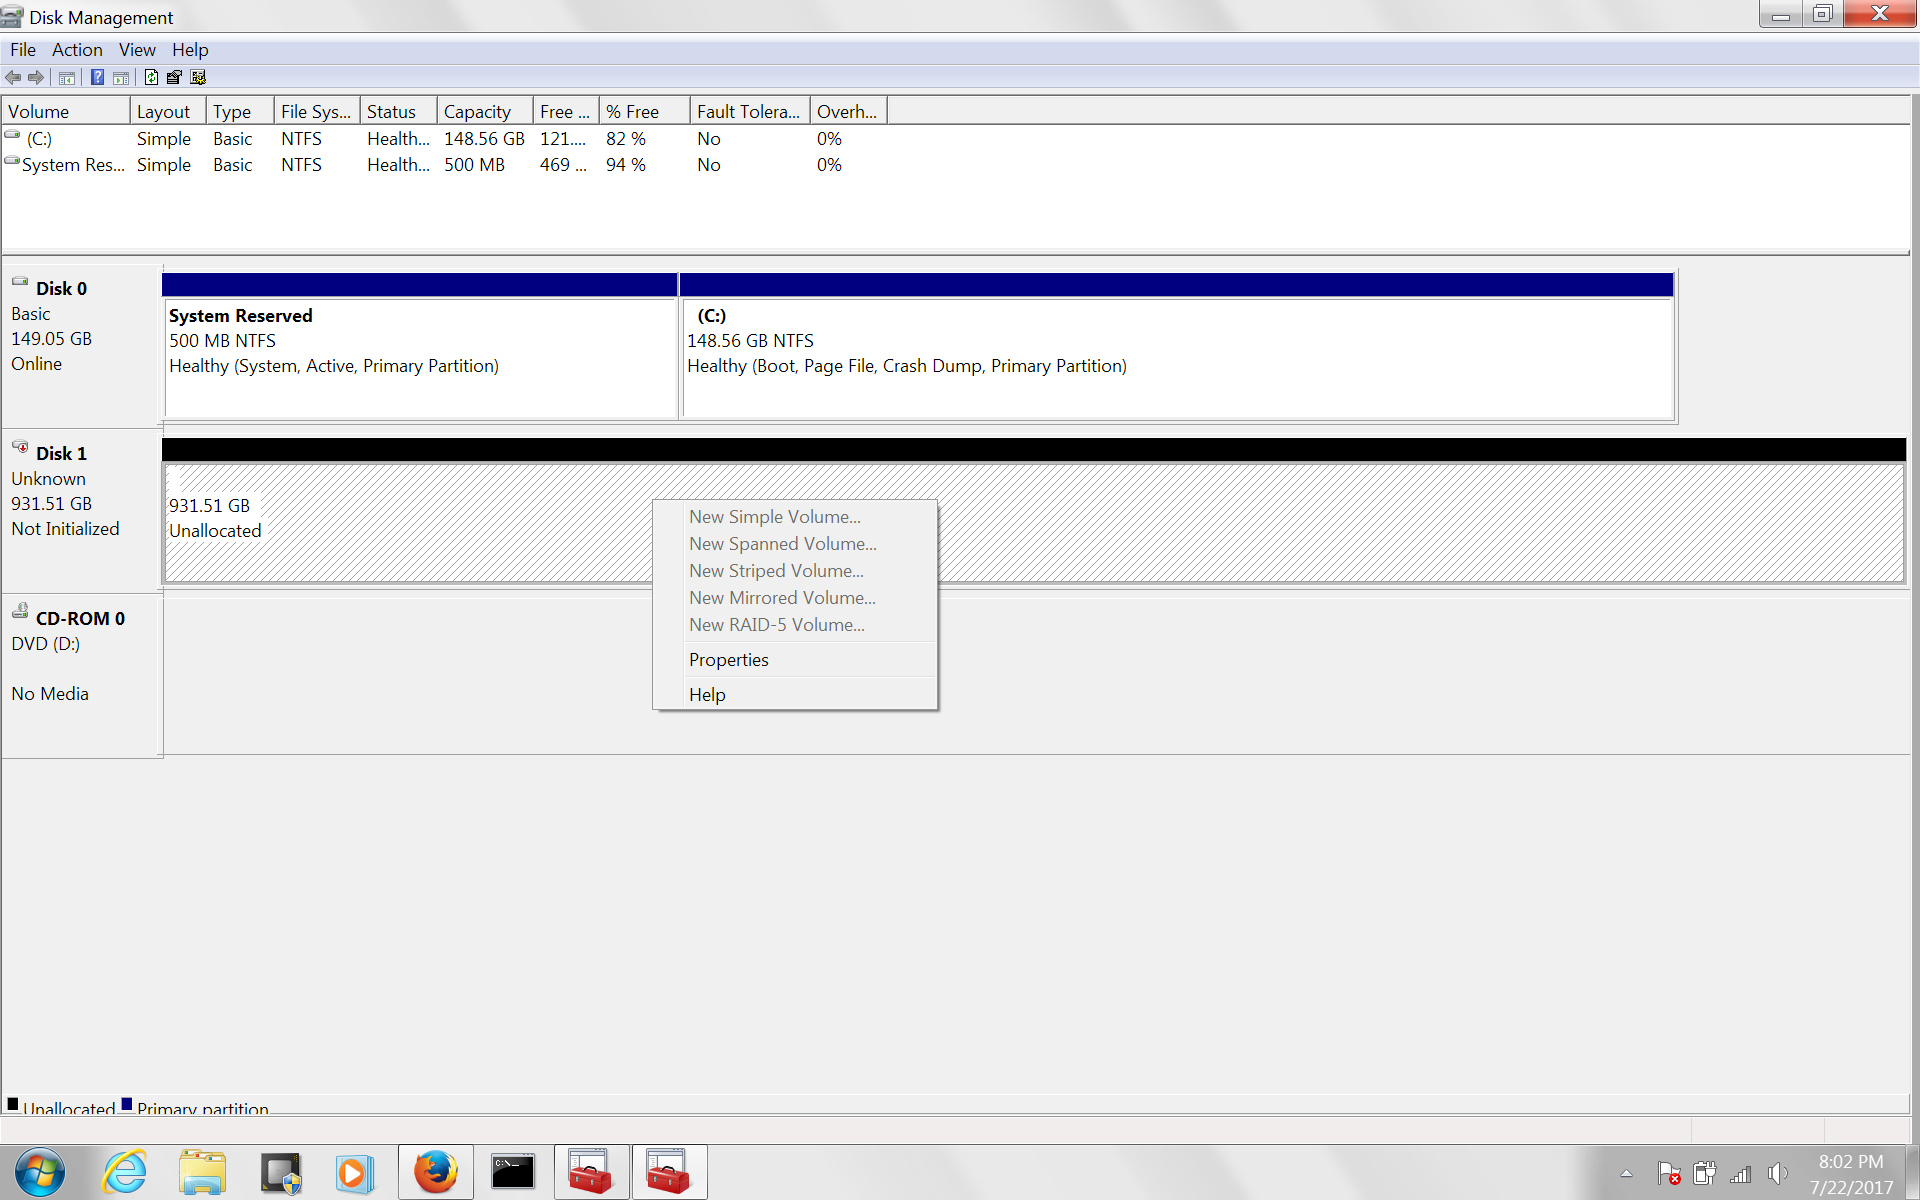Click the '500 MB' capacity cell
The width and height of the screenshot is (1920, 1200).
[x=474, y=165]
